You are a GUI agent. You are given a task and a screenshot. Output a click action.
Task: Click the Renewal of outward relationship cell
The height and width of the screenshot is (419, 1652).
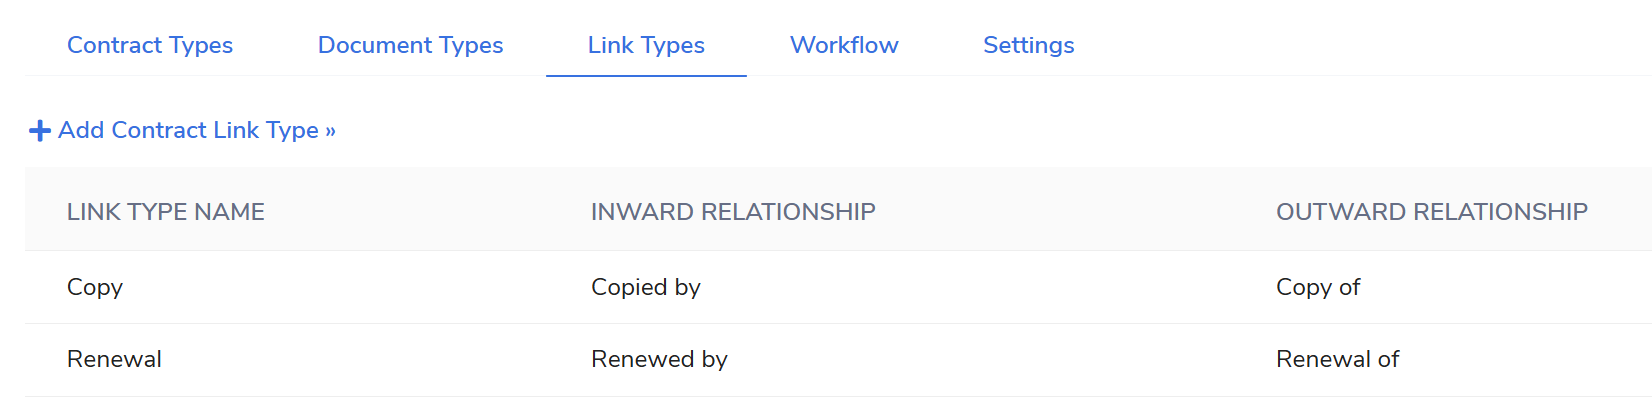(x=1337, y=359)
